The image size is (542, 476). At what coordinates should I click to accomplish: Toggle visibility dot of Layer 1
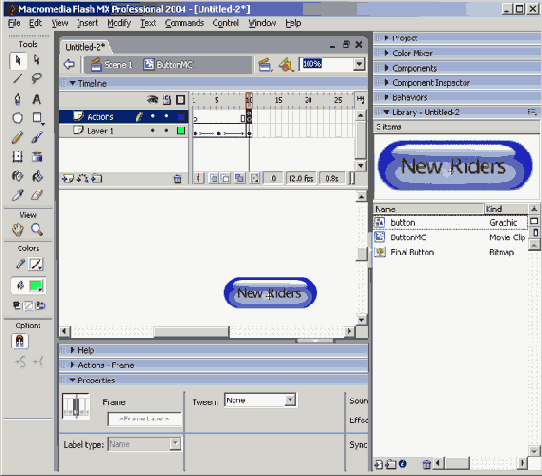coord(152,131)
